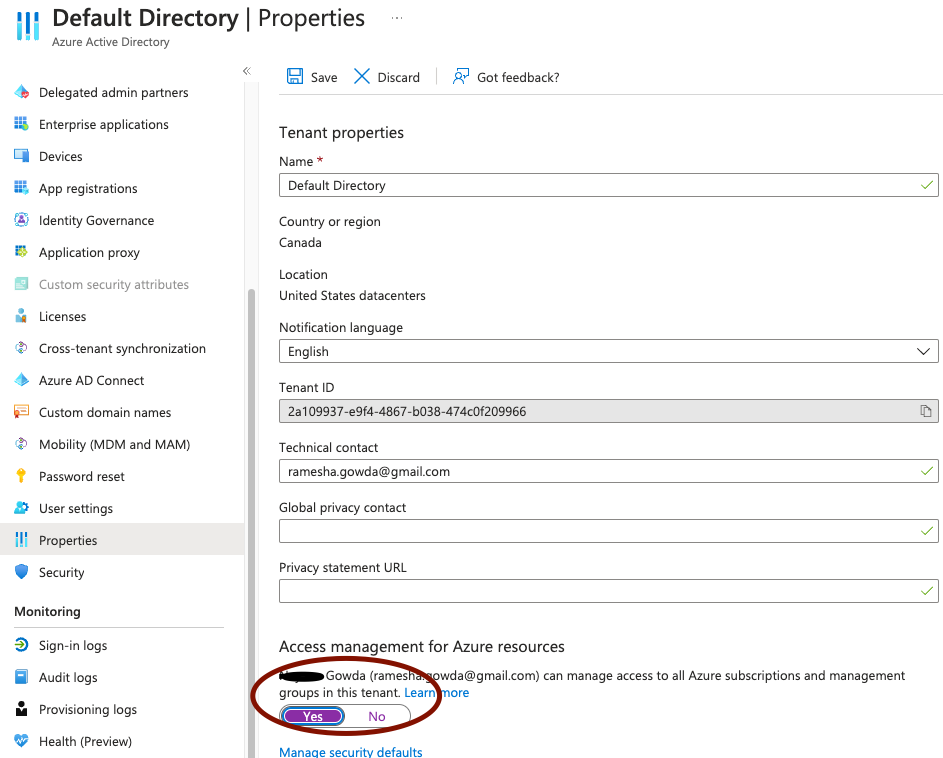Click the Save floppy disk icon

tap(295, 76)
